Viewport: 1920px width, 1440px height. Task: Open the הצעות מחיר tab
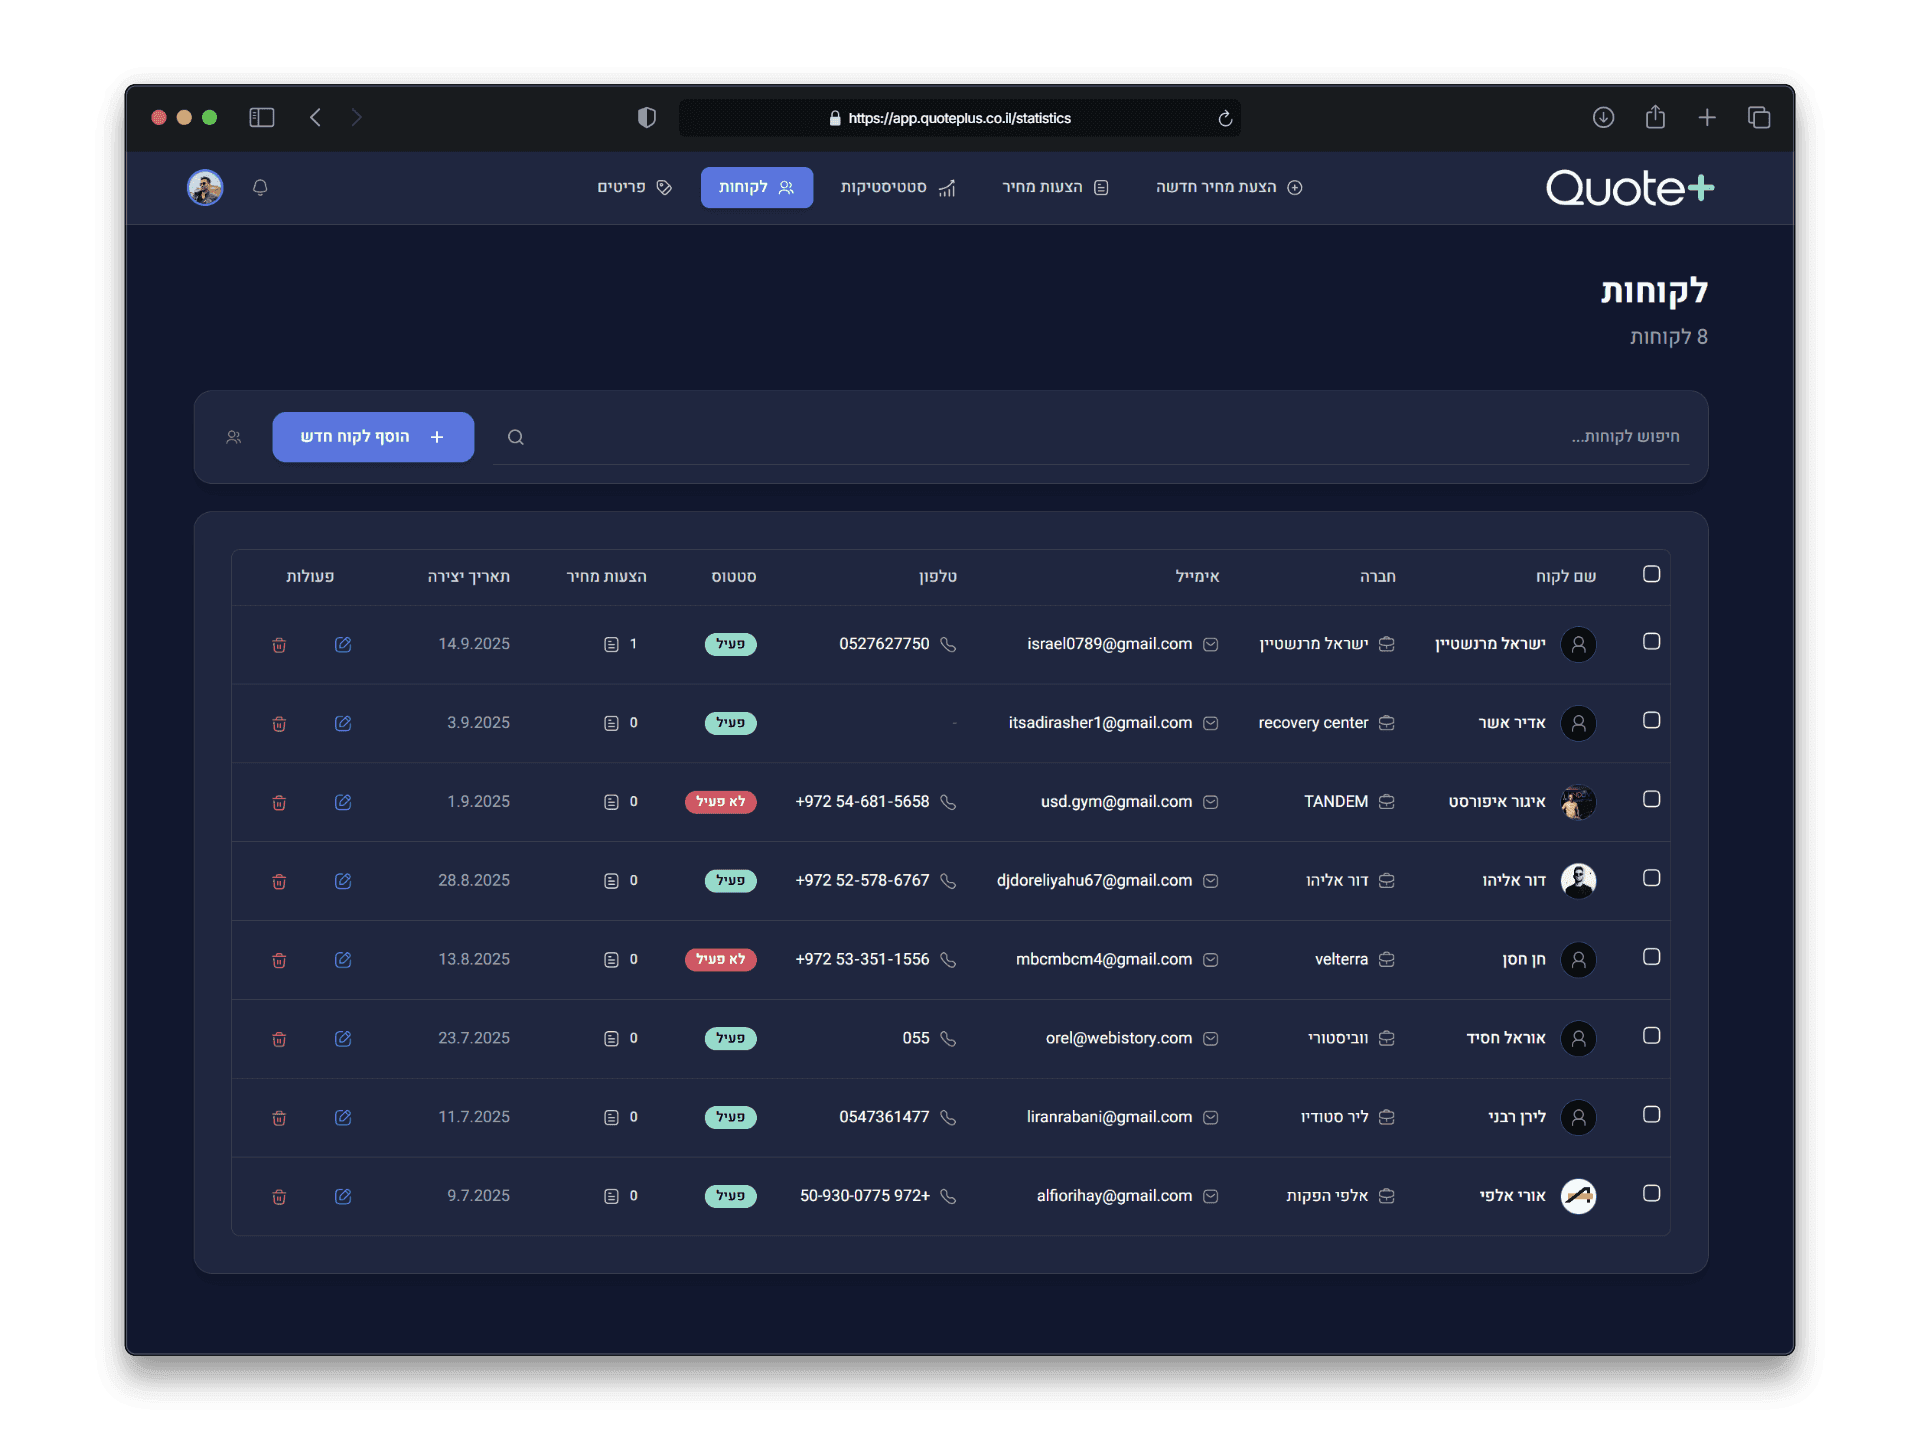click(x=1055, y=188)
